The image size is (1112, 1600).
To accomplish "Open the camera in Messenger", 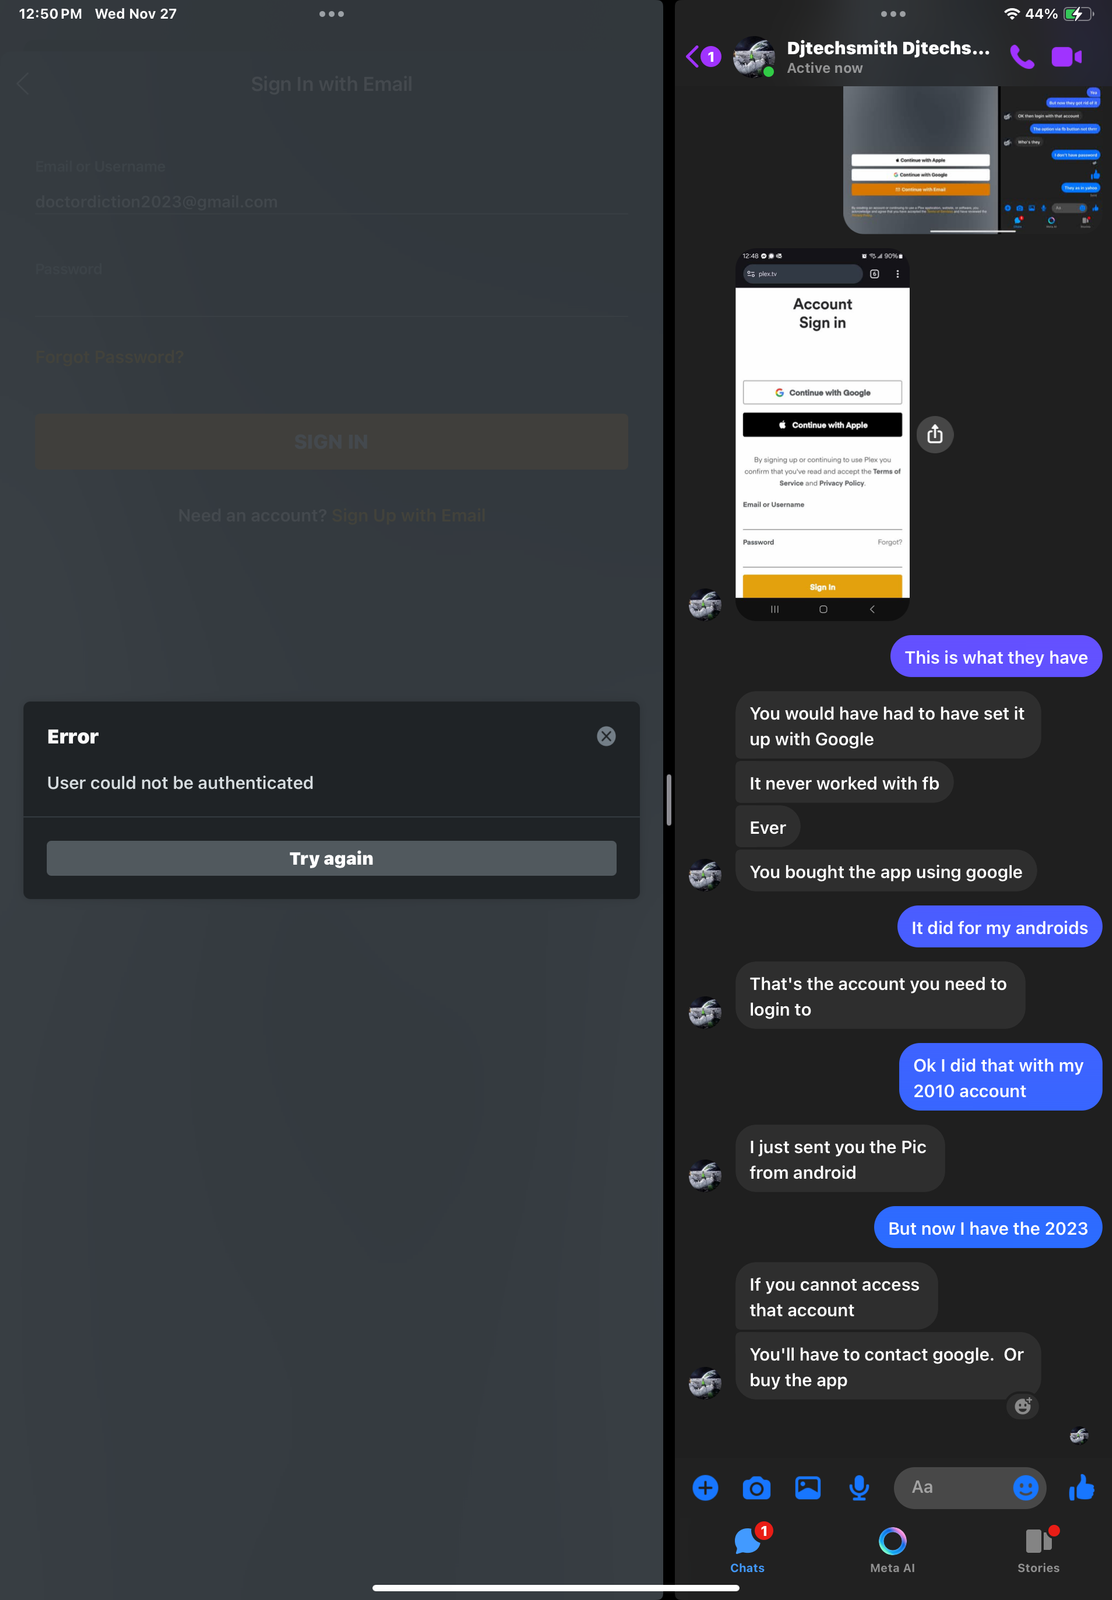I will coord(757,1488).
